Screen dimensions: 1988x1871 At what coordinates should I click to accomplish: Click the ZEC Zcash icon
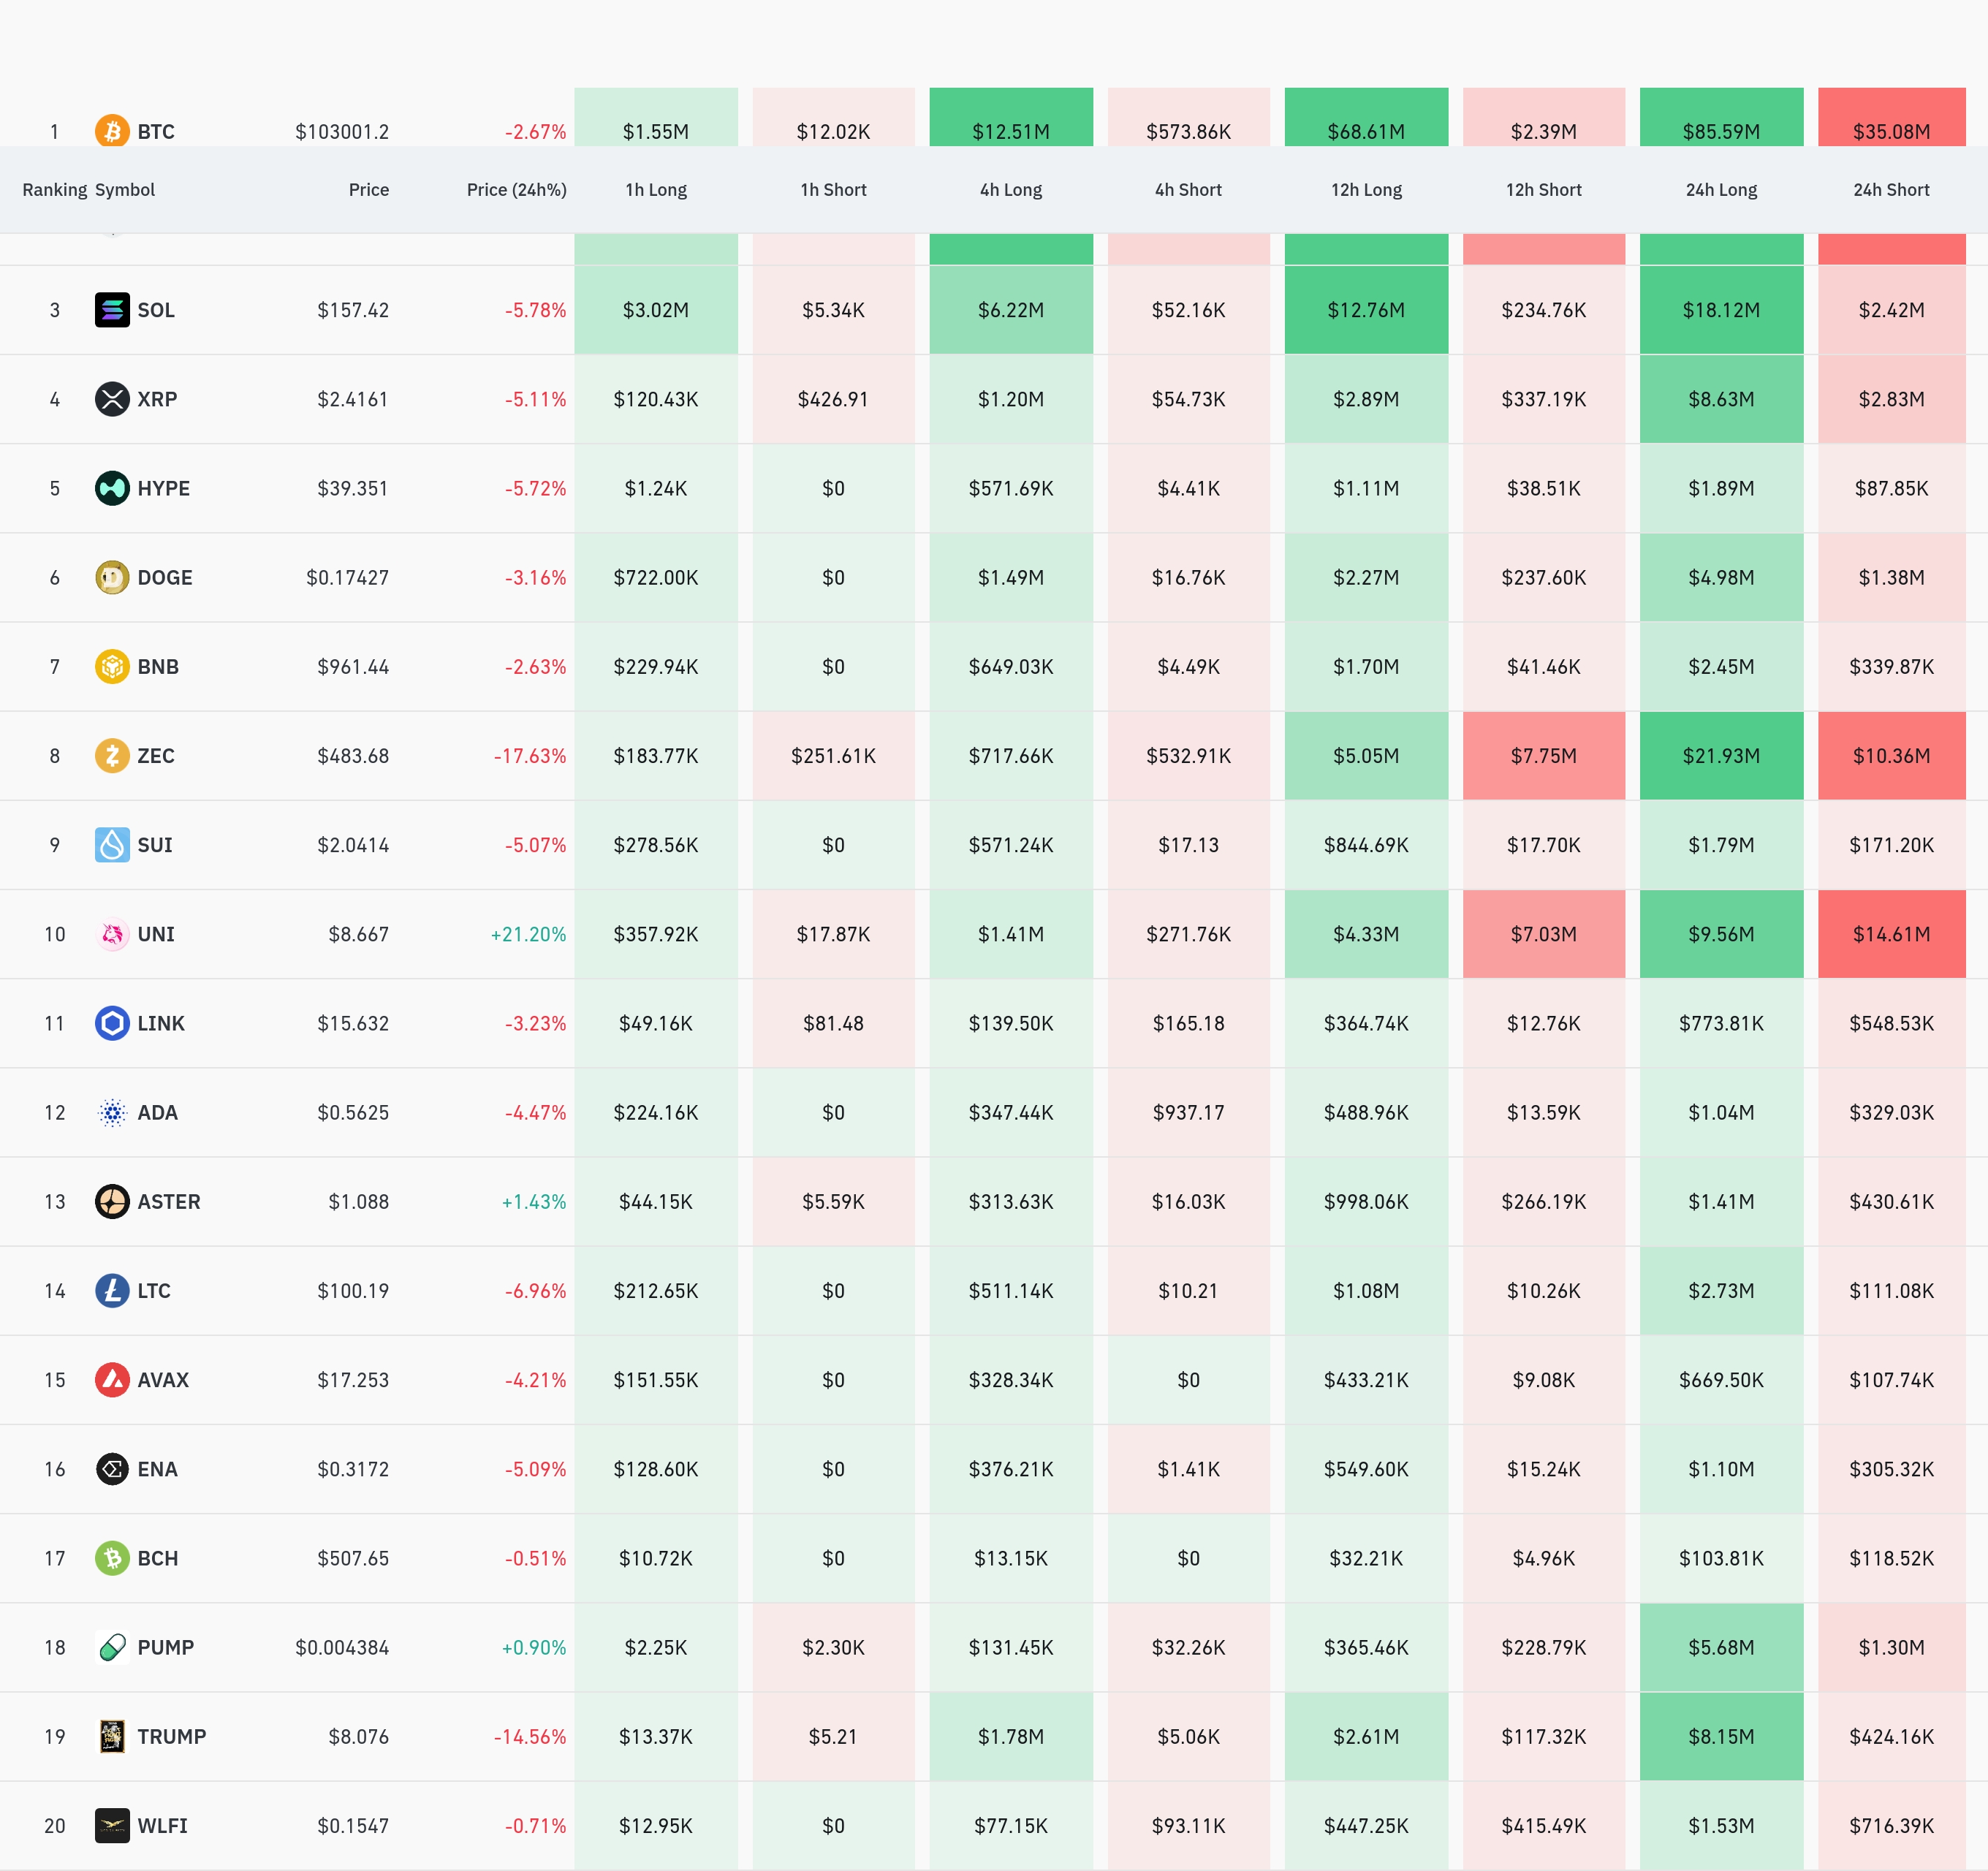point(112,756)
